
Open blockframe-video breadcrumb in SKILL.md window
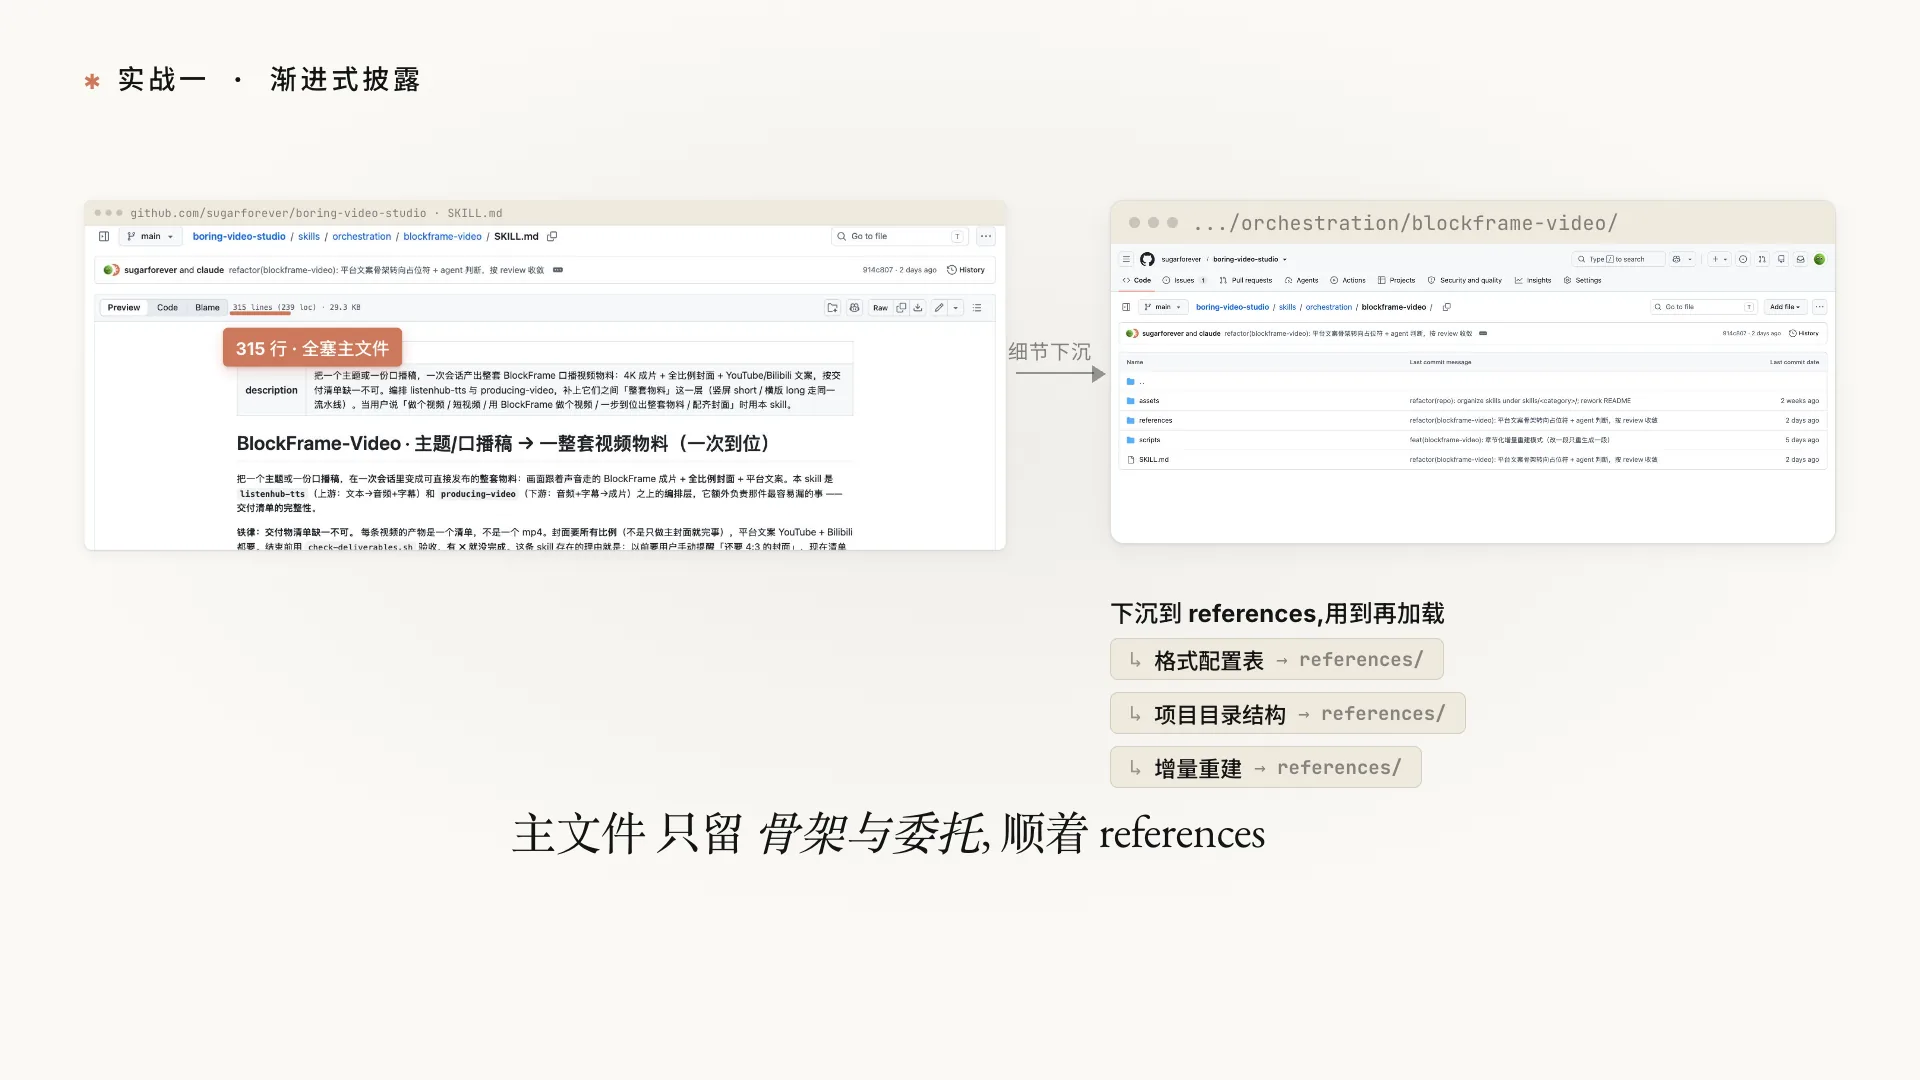(442, 237)
